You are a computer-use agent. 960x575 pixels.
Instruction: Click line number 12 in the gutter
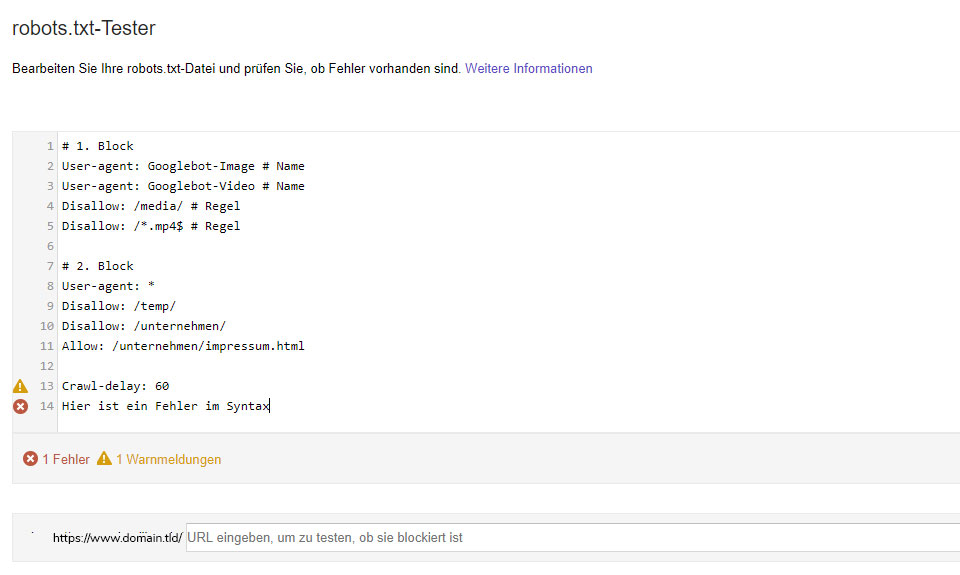tap(47, 366)
